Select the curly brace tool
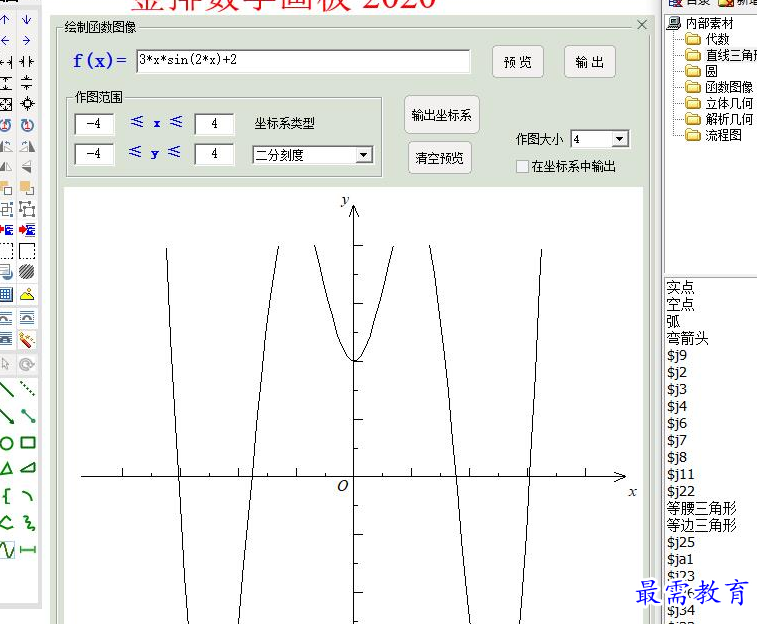Viewport: 757px width, 624px height. point(6,495)
